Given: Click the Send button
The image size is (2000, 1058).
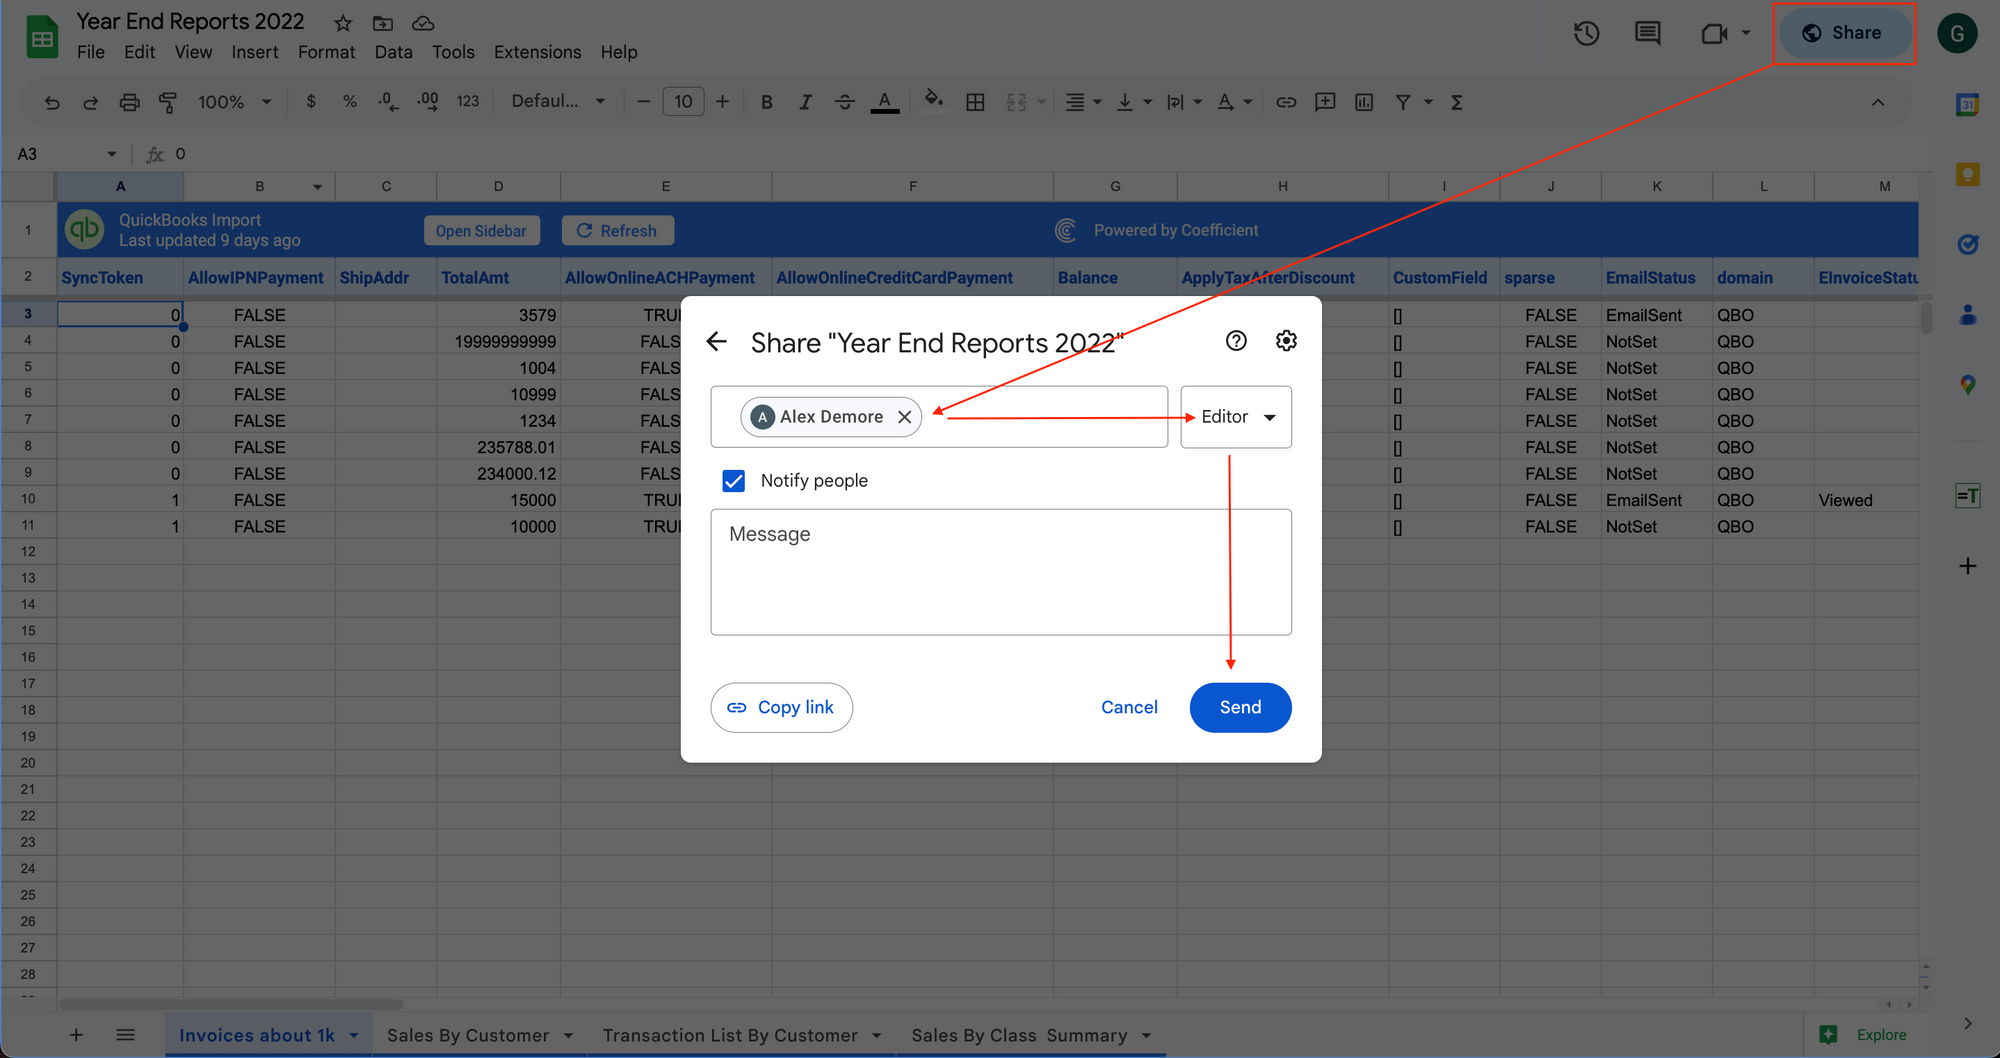Looking at the screenshot, I should pos(1240,708).
